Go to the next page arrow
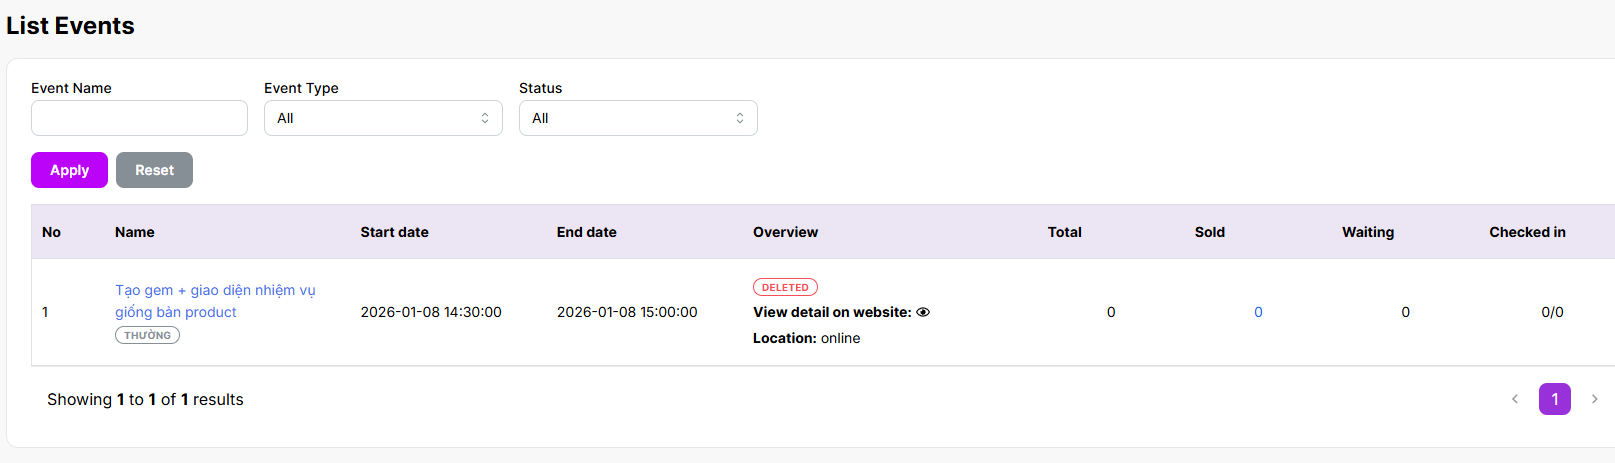The height and width of the screenshot is (463, 1615). (1594, 399)
